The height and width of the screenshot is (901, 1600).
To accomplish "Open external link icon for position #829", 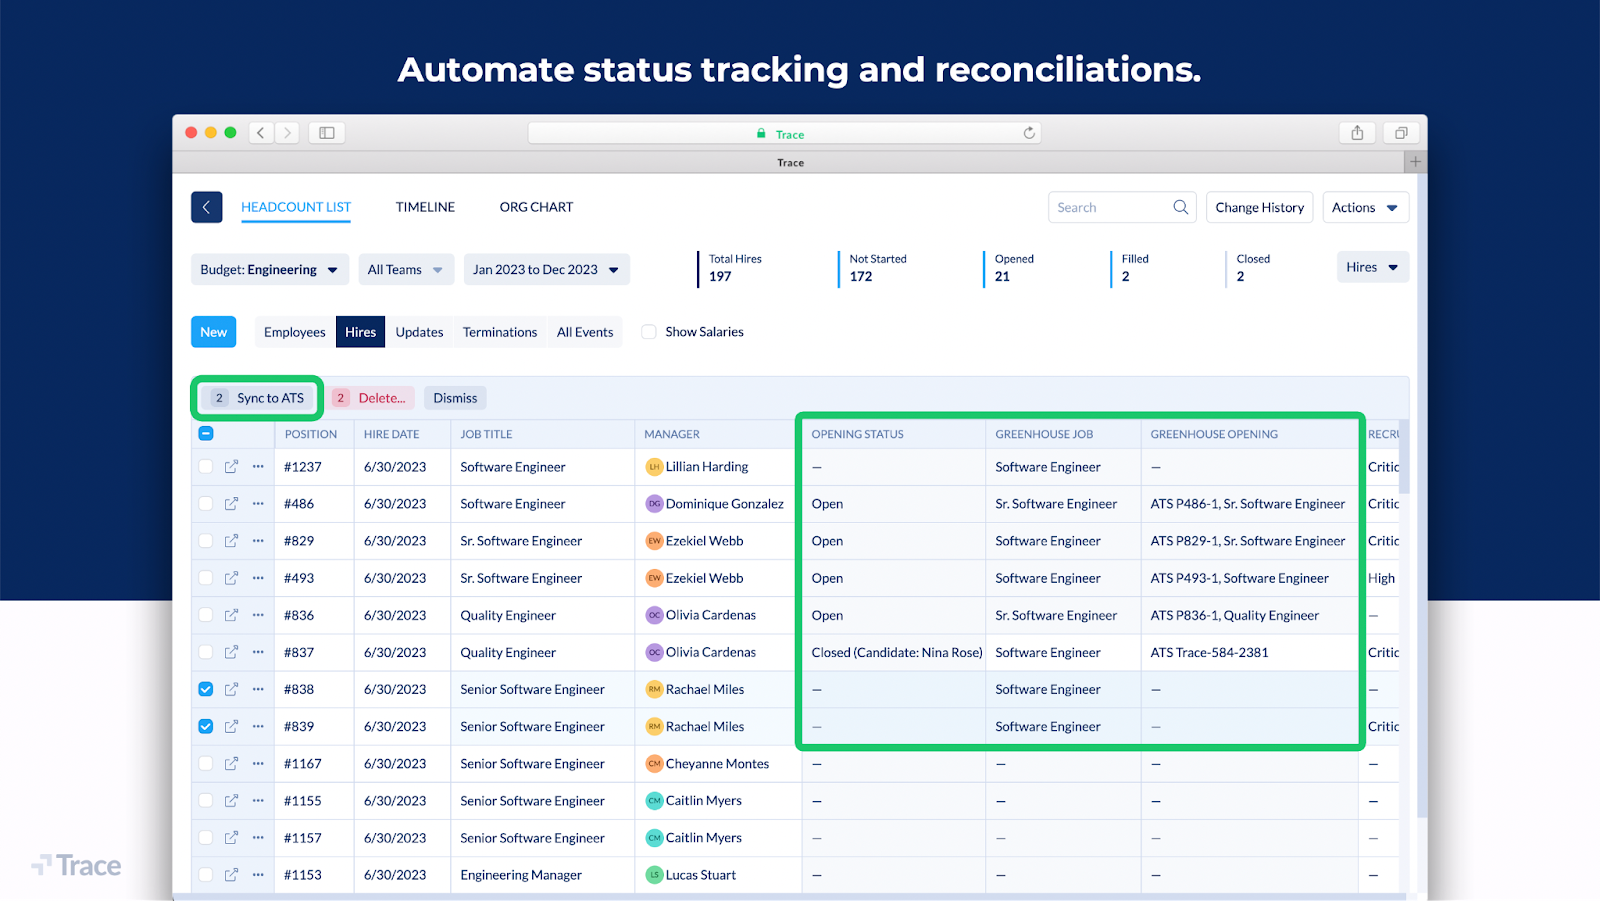I will (231, 541).
